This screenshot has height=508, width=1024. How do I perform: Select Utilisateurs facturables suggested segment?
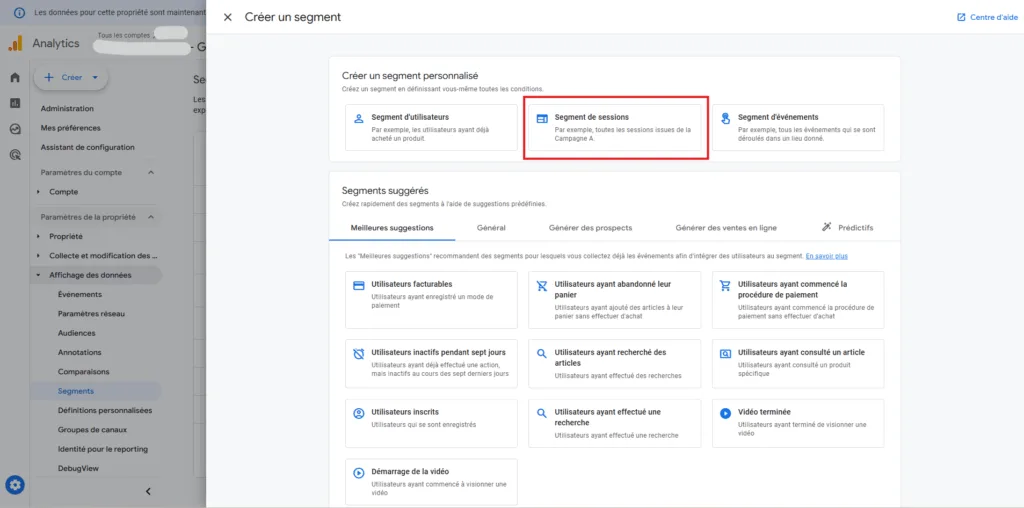coord(431,299)
